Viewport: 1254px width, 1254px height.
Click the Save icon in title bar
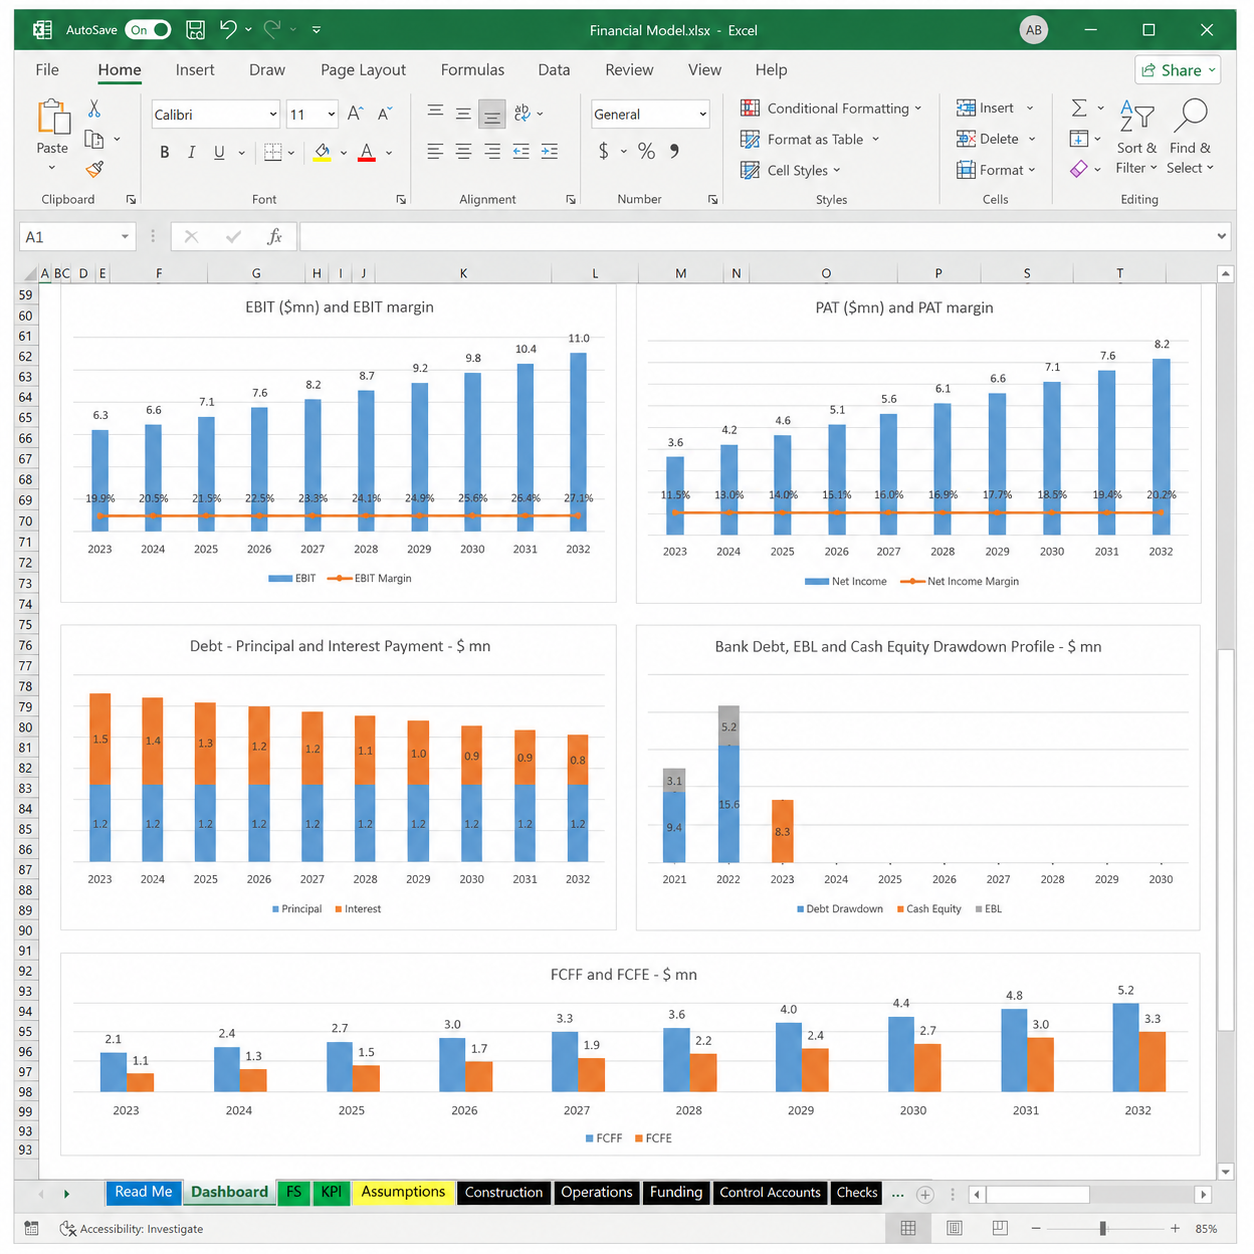196,30
